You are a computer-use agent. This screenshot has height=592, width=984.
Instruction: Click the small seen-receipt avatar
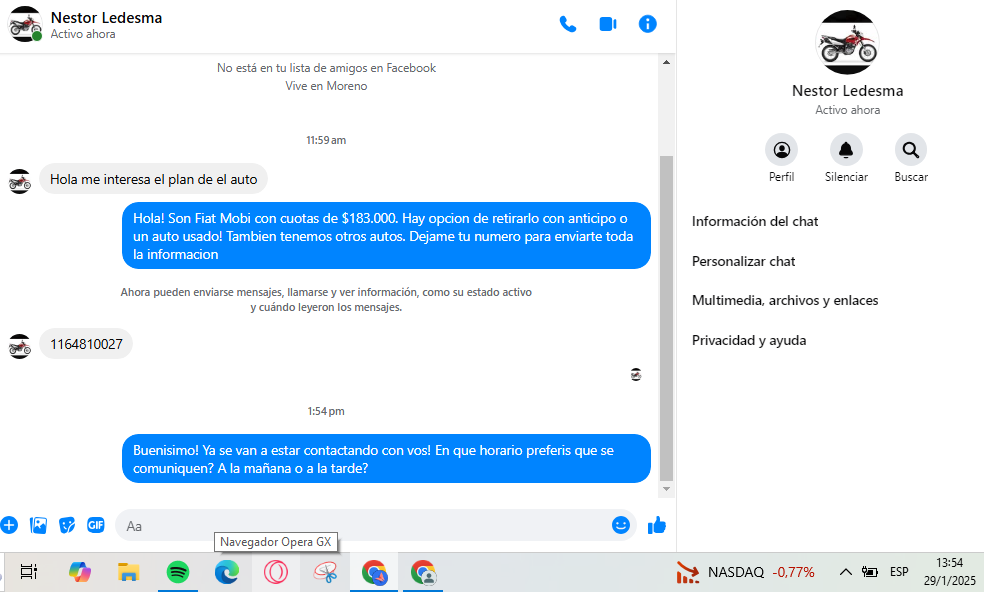click(636, 375)
